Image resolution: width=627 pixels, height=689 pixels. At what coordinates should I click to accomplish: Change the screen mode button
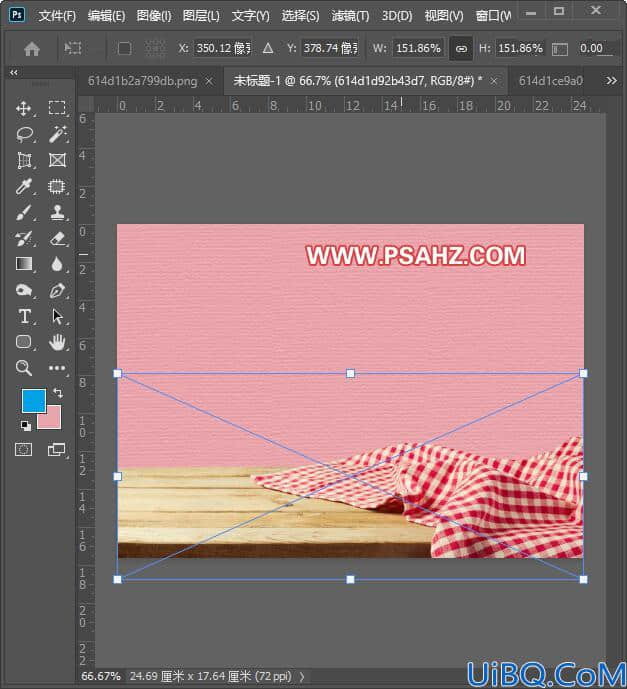[56, 450]
